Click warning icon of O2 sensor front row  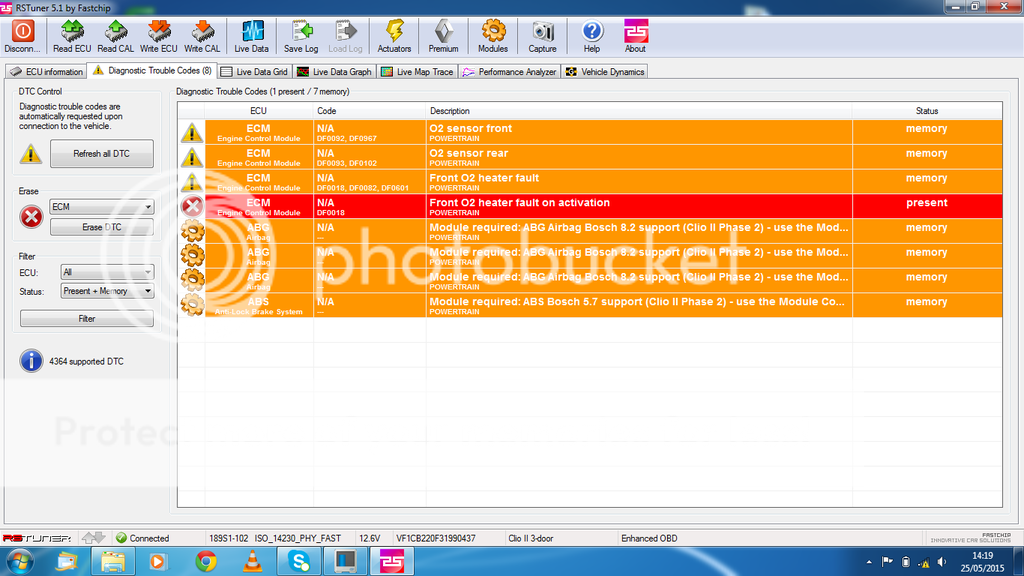coord(192,133)
